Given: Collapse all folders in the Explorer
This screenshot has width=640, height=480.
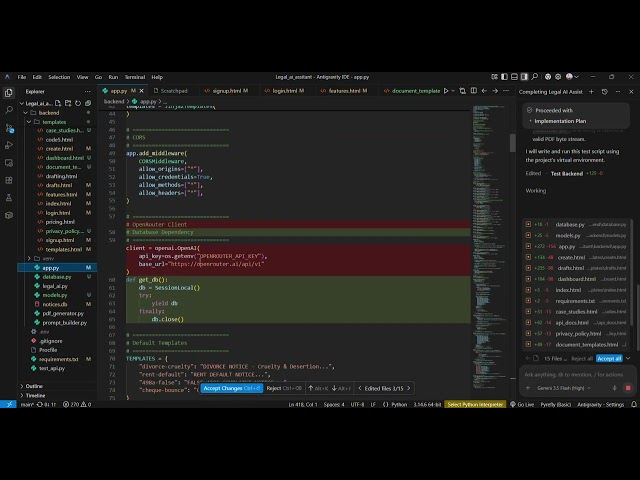Looking at the screenshot, I should point(88,103).
